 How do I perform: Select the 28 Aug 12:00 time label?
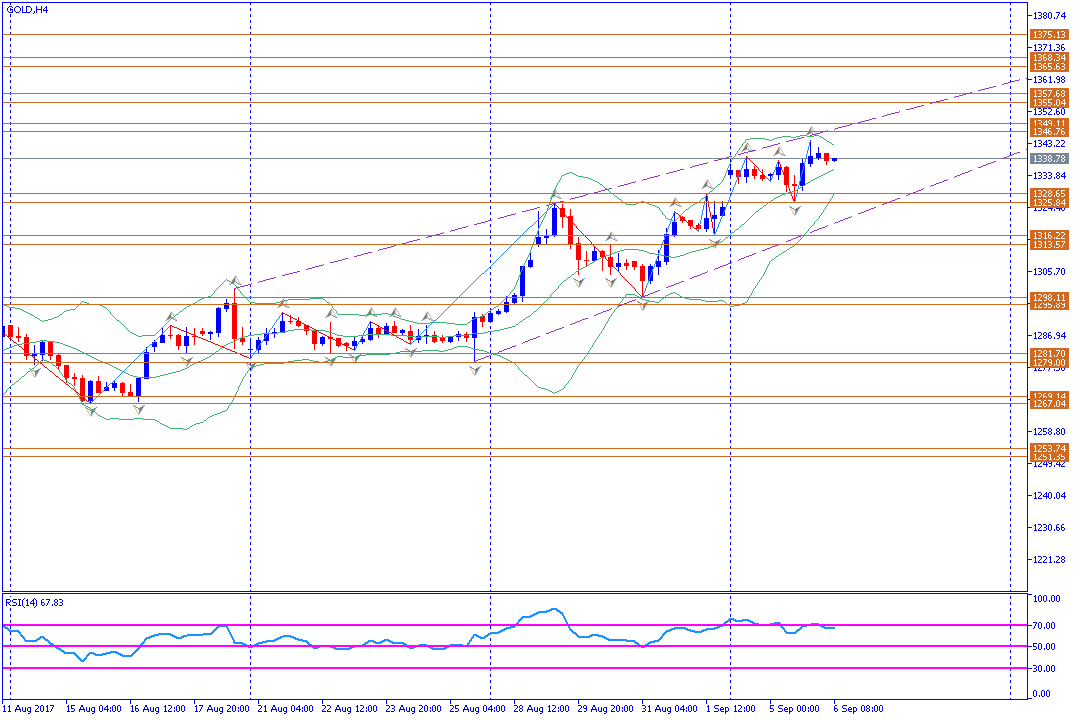click(541, 709)
